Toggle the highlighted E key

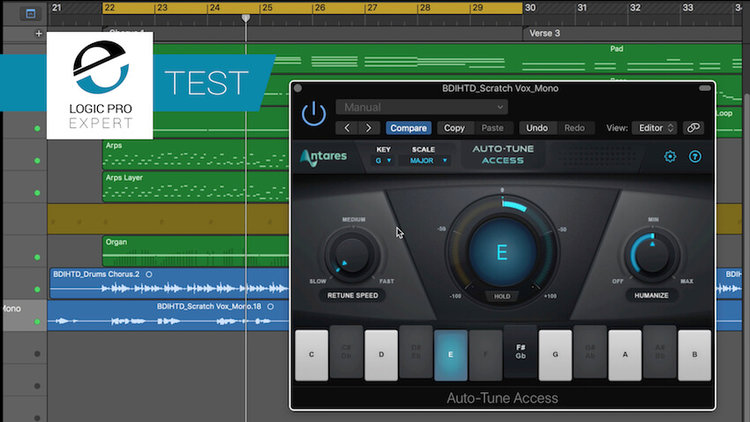[451, 355]
